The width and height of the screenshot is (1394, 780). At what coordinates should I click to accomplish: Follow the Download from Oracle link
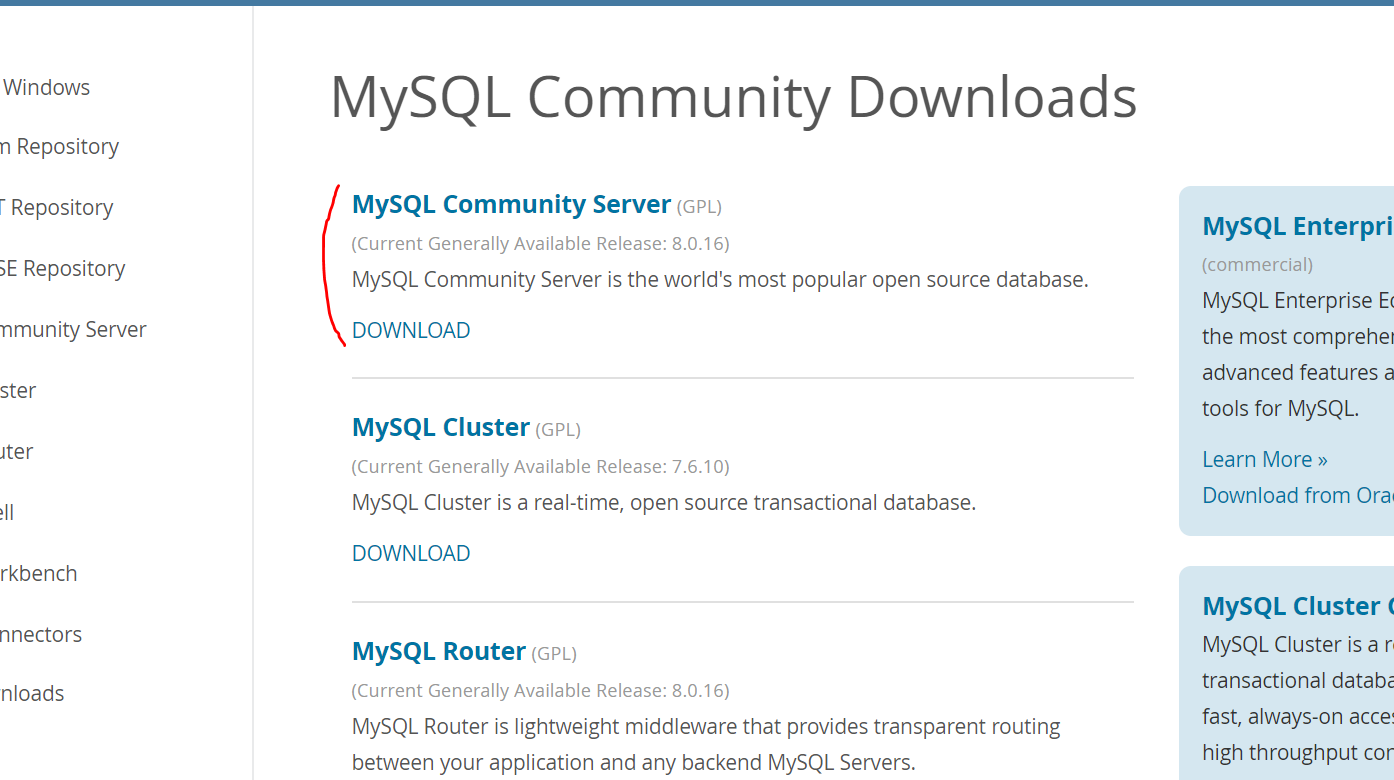(1298, 495)
